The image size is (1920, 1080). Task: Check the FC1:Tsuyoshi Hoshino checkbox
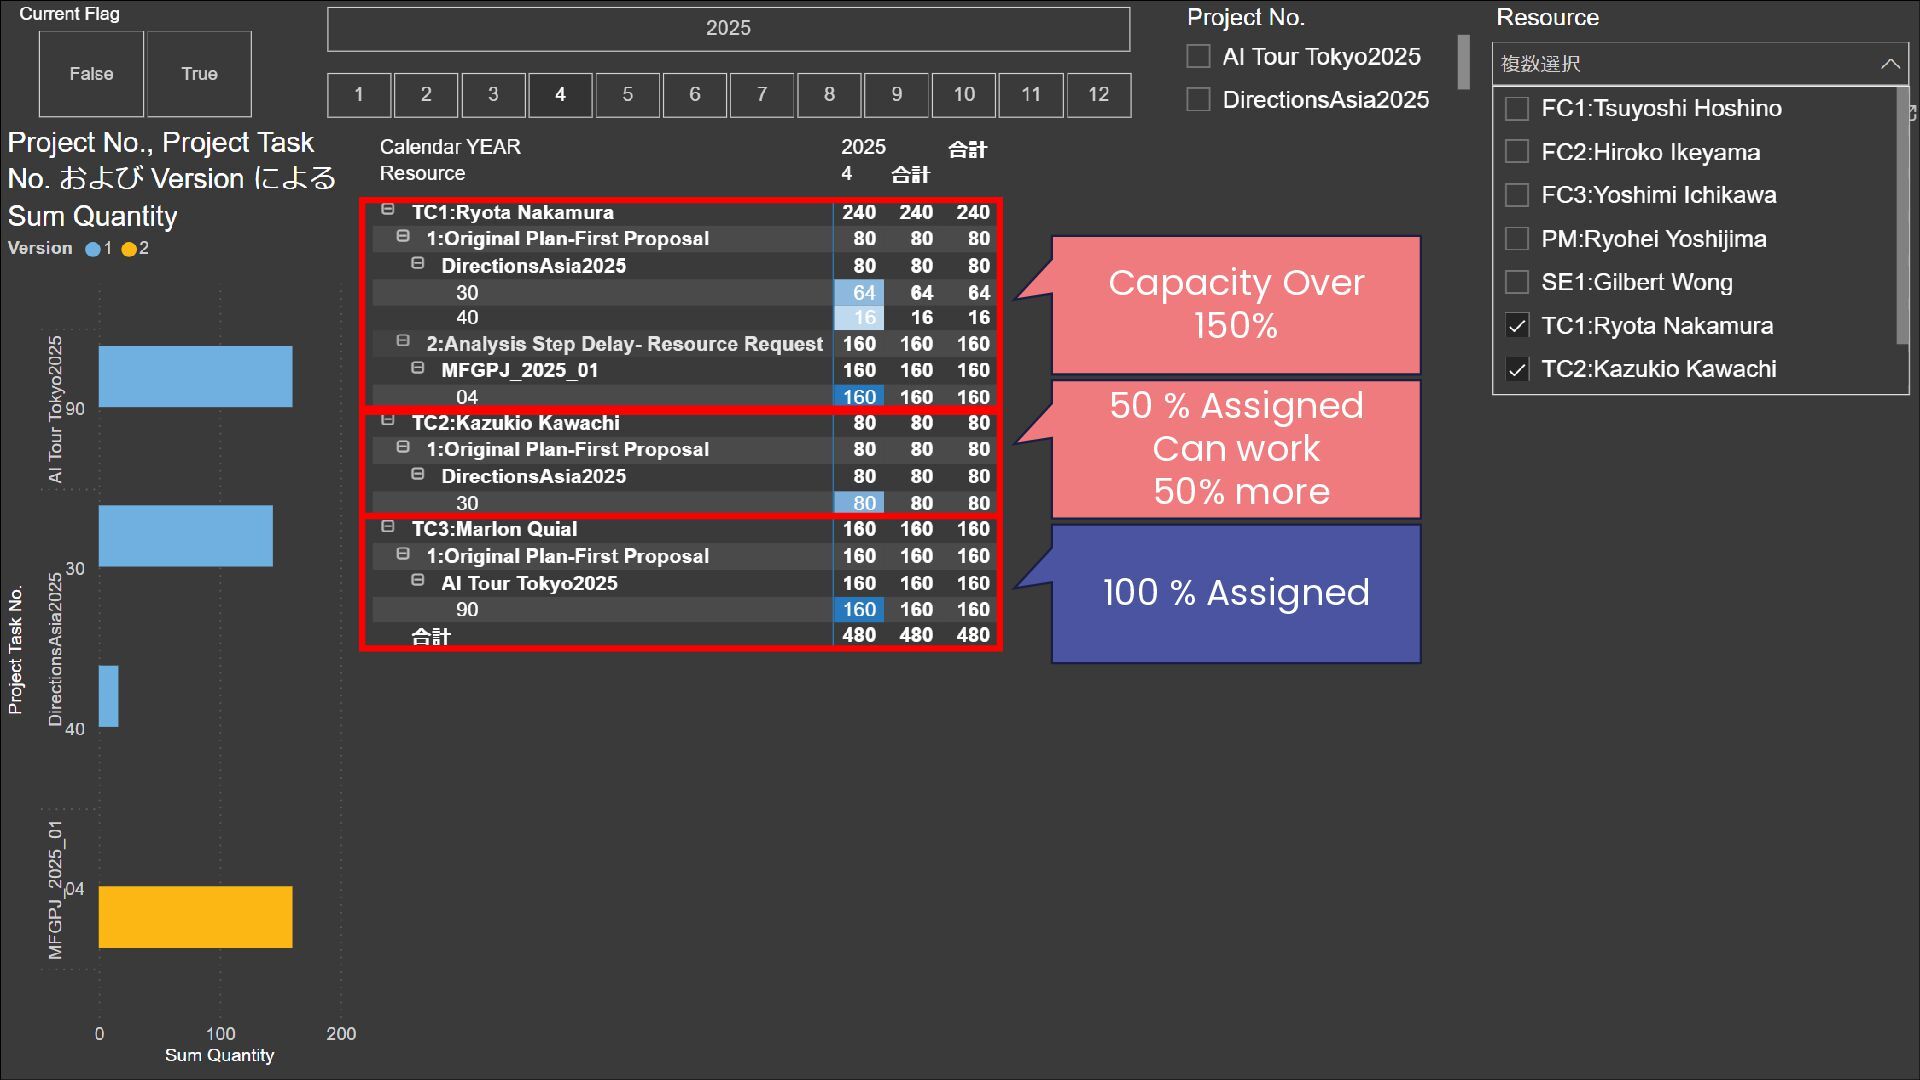(x=1517, y=108)
